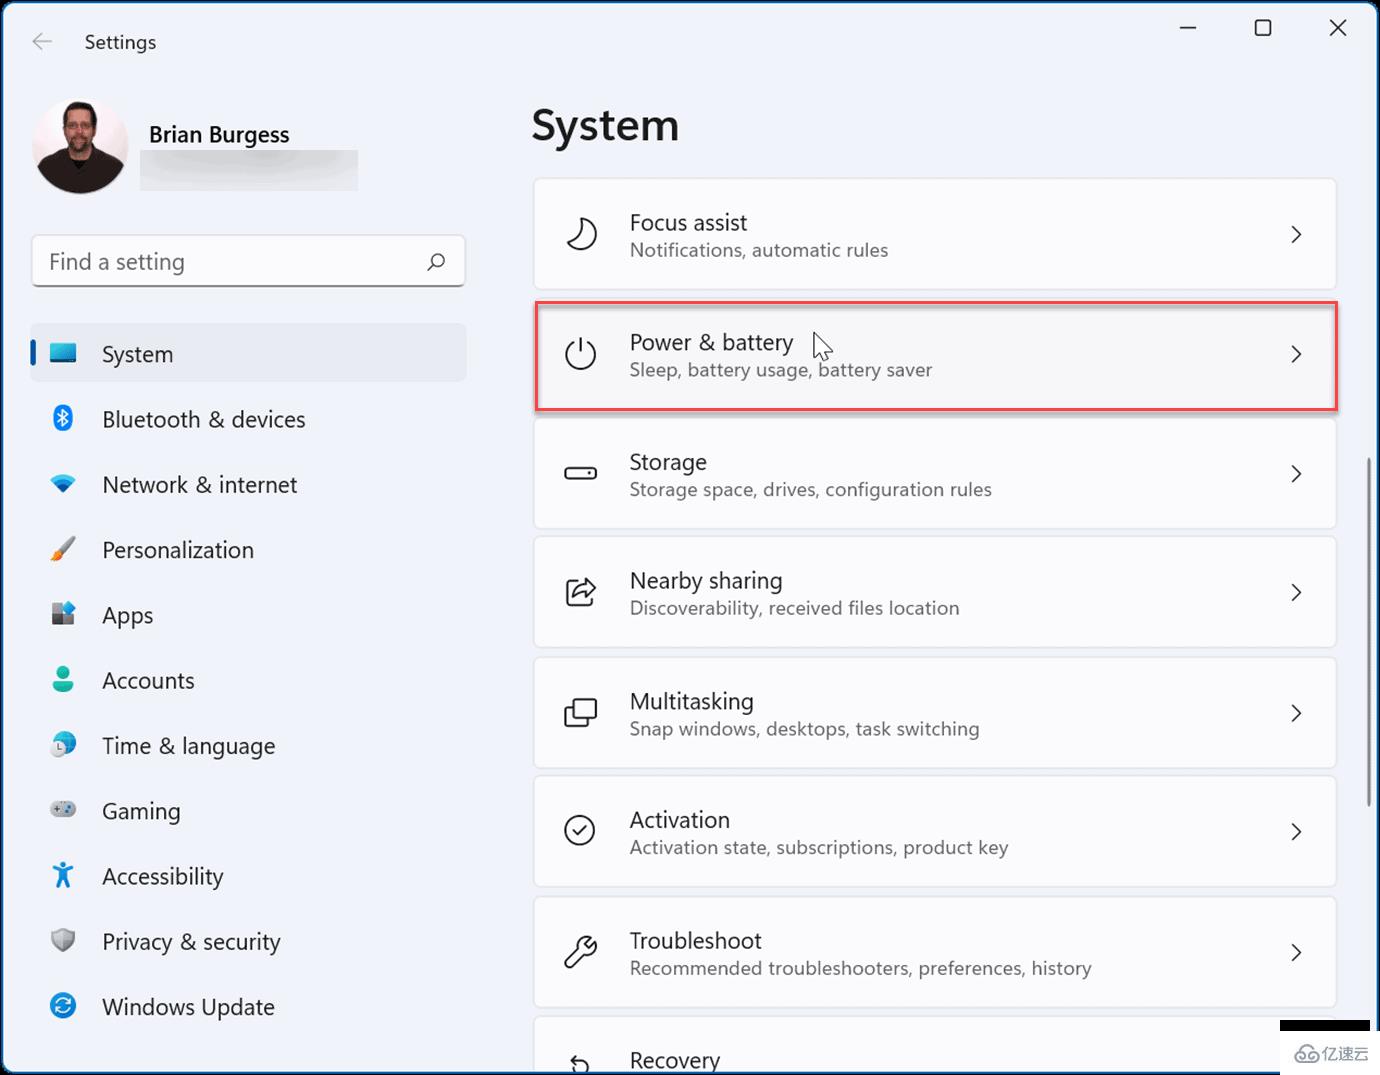
Task: Click the Brian Burgess account name
Action: pyautogui.click(x=219, y=134)
